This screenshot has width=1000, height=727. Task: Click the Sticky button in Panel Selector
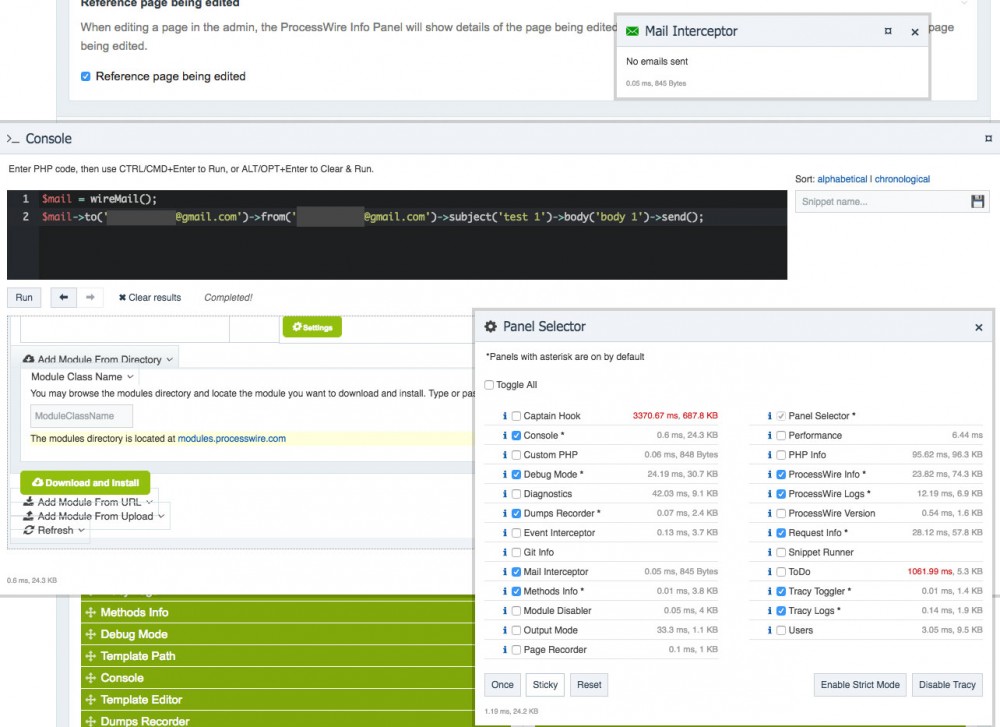click(x=544, y=685)
